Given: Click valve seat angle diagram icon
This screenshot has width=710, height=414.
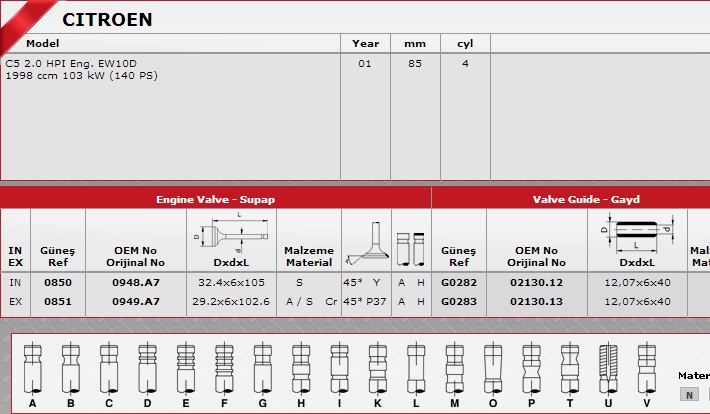Looking at the screenshot, I should [x=365, y=245].
